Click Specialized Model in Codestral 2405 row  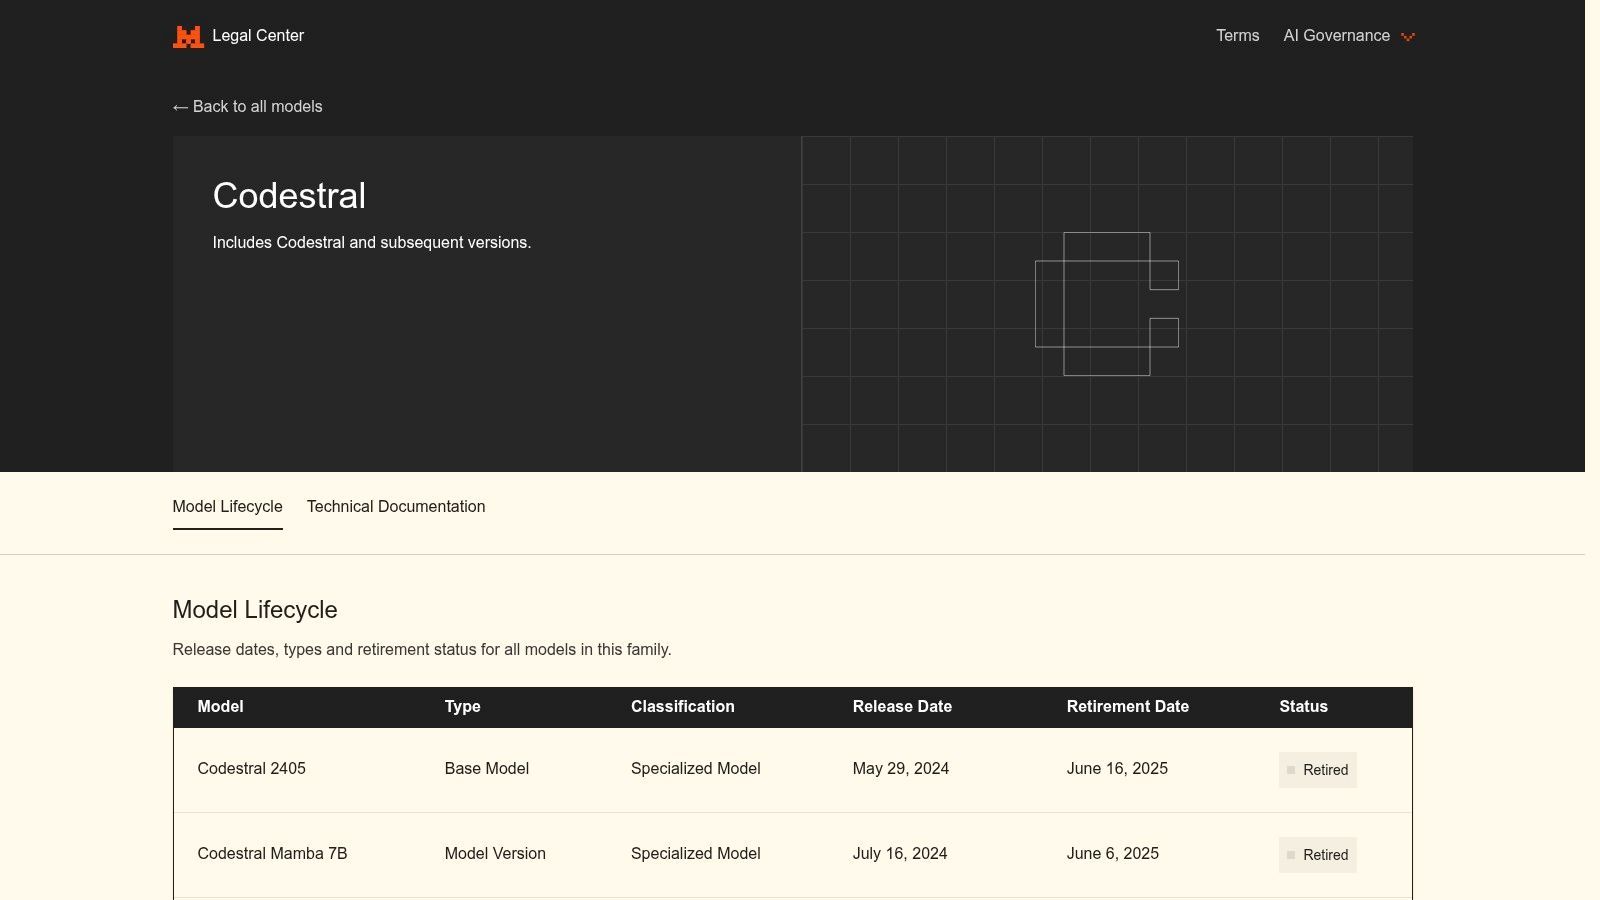(696, 769)
